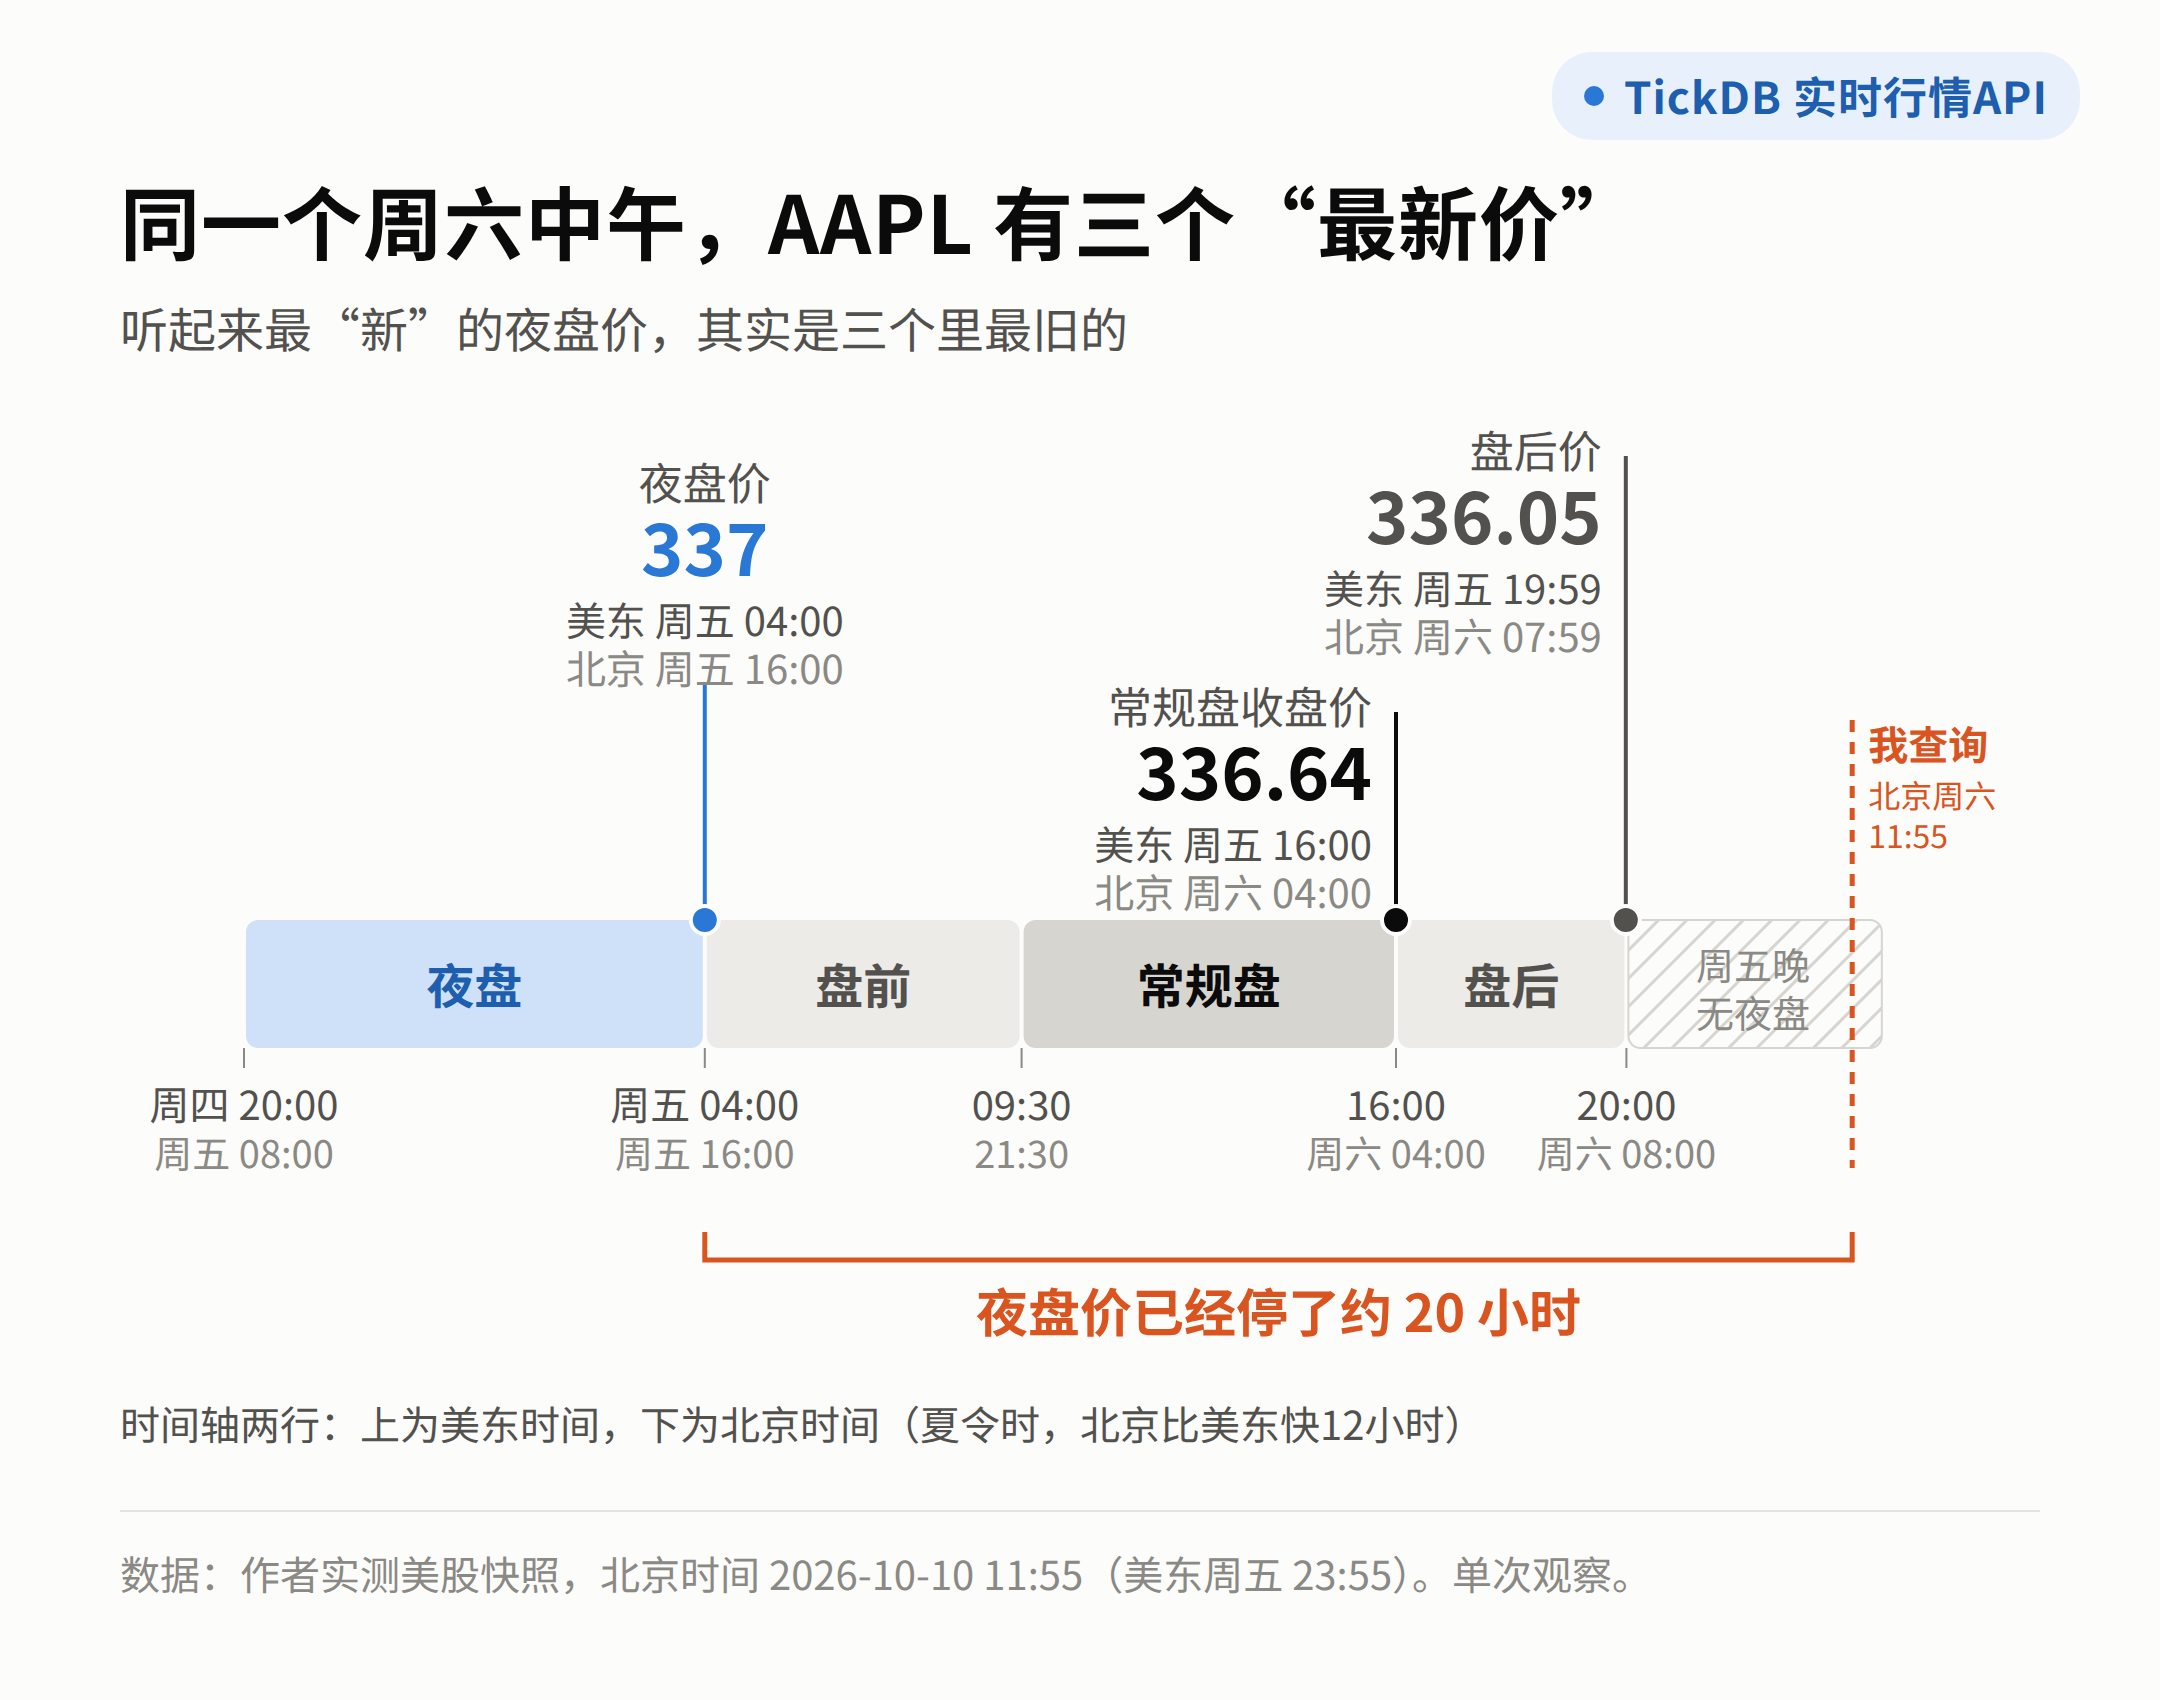
Task: Click the subtitle 听起来最“新”的夜盘价
Action: (x=624, y=331)
